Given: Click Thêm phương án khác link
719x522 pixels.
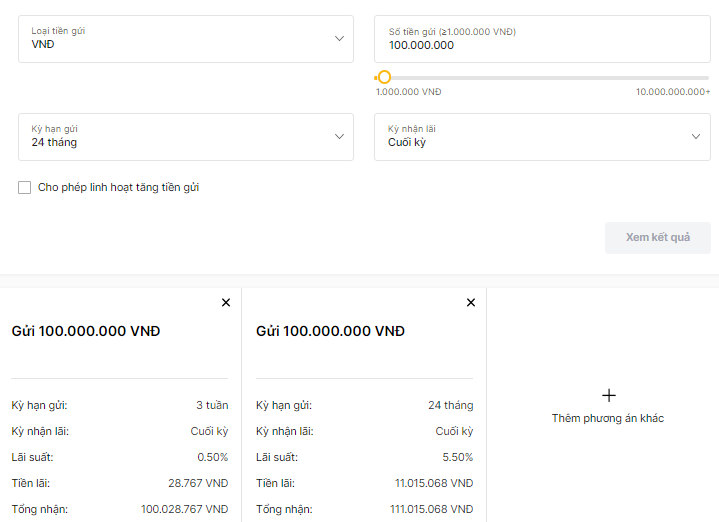Looking at the screenshot, I should click(x=608, y=418).
